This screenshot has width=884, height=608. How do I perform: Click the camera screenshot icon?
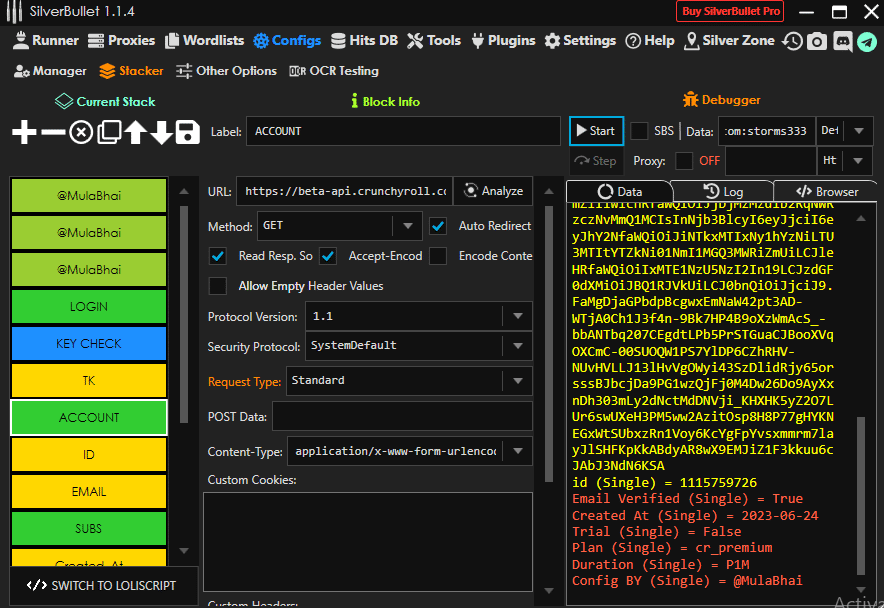[817, 41]
